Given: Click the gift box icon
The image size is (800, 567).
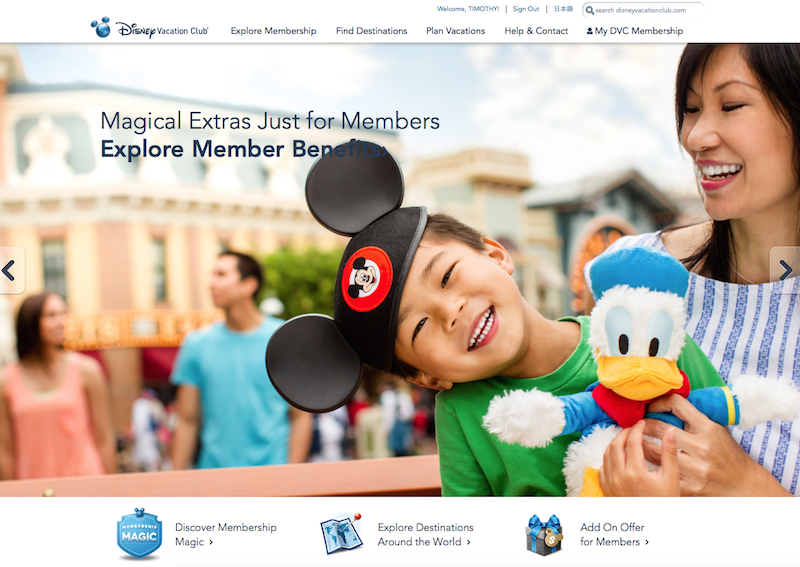Looking at the screenshot, I should click(544, 535).
